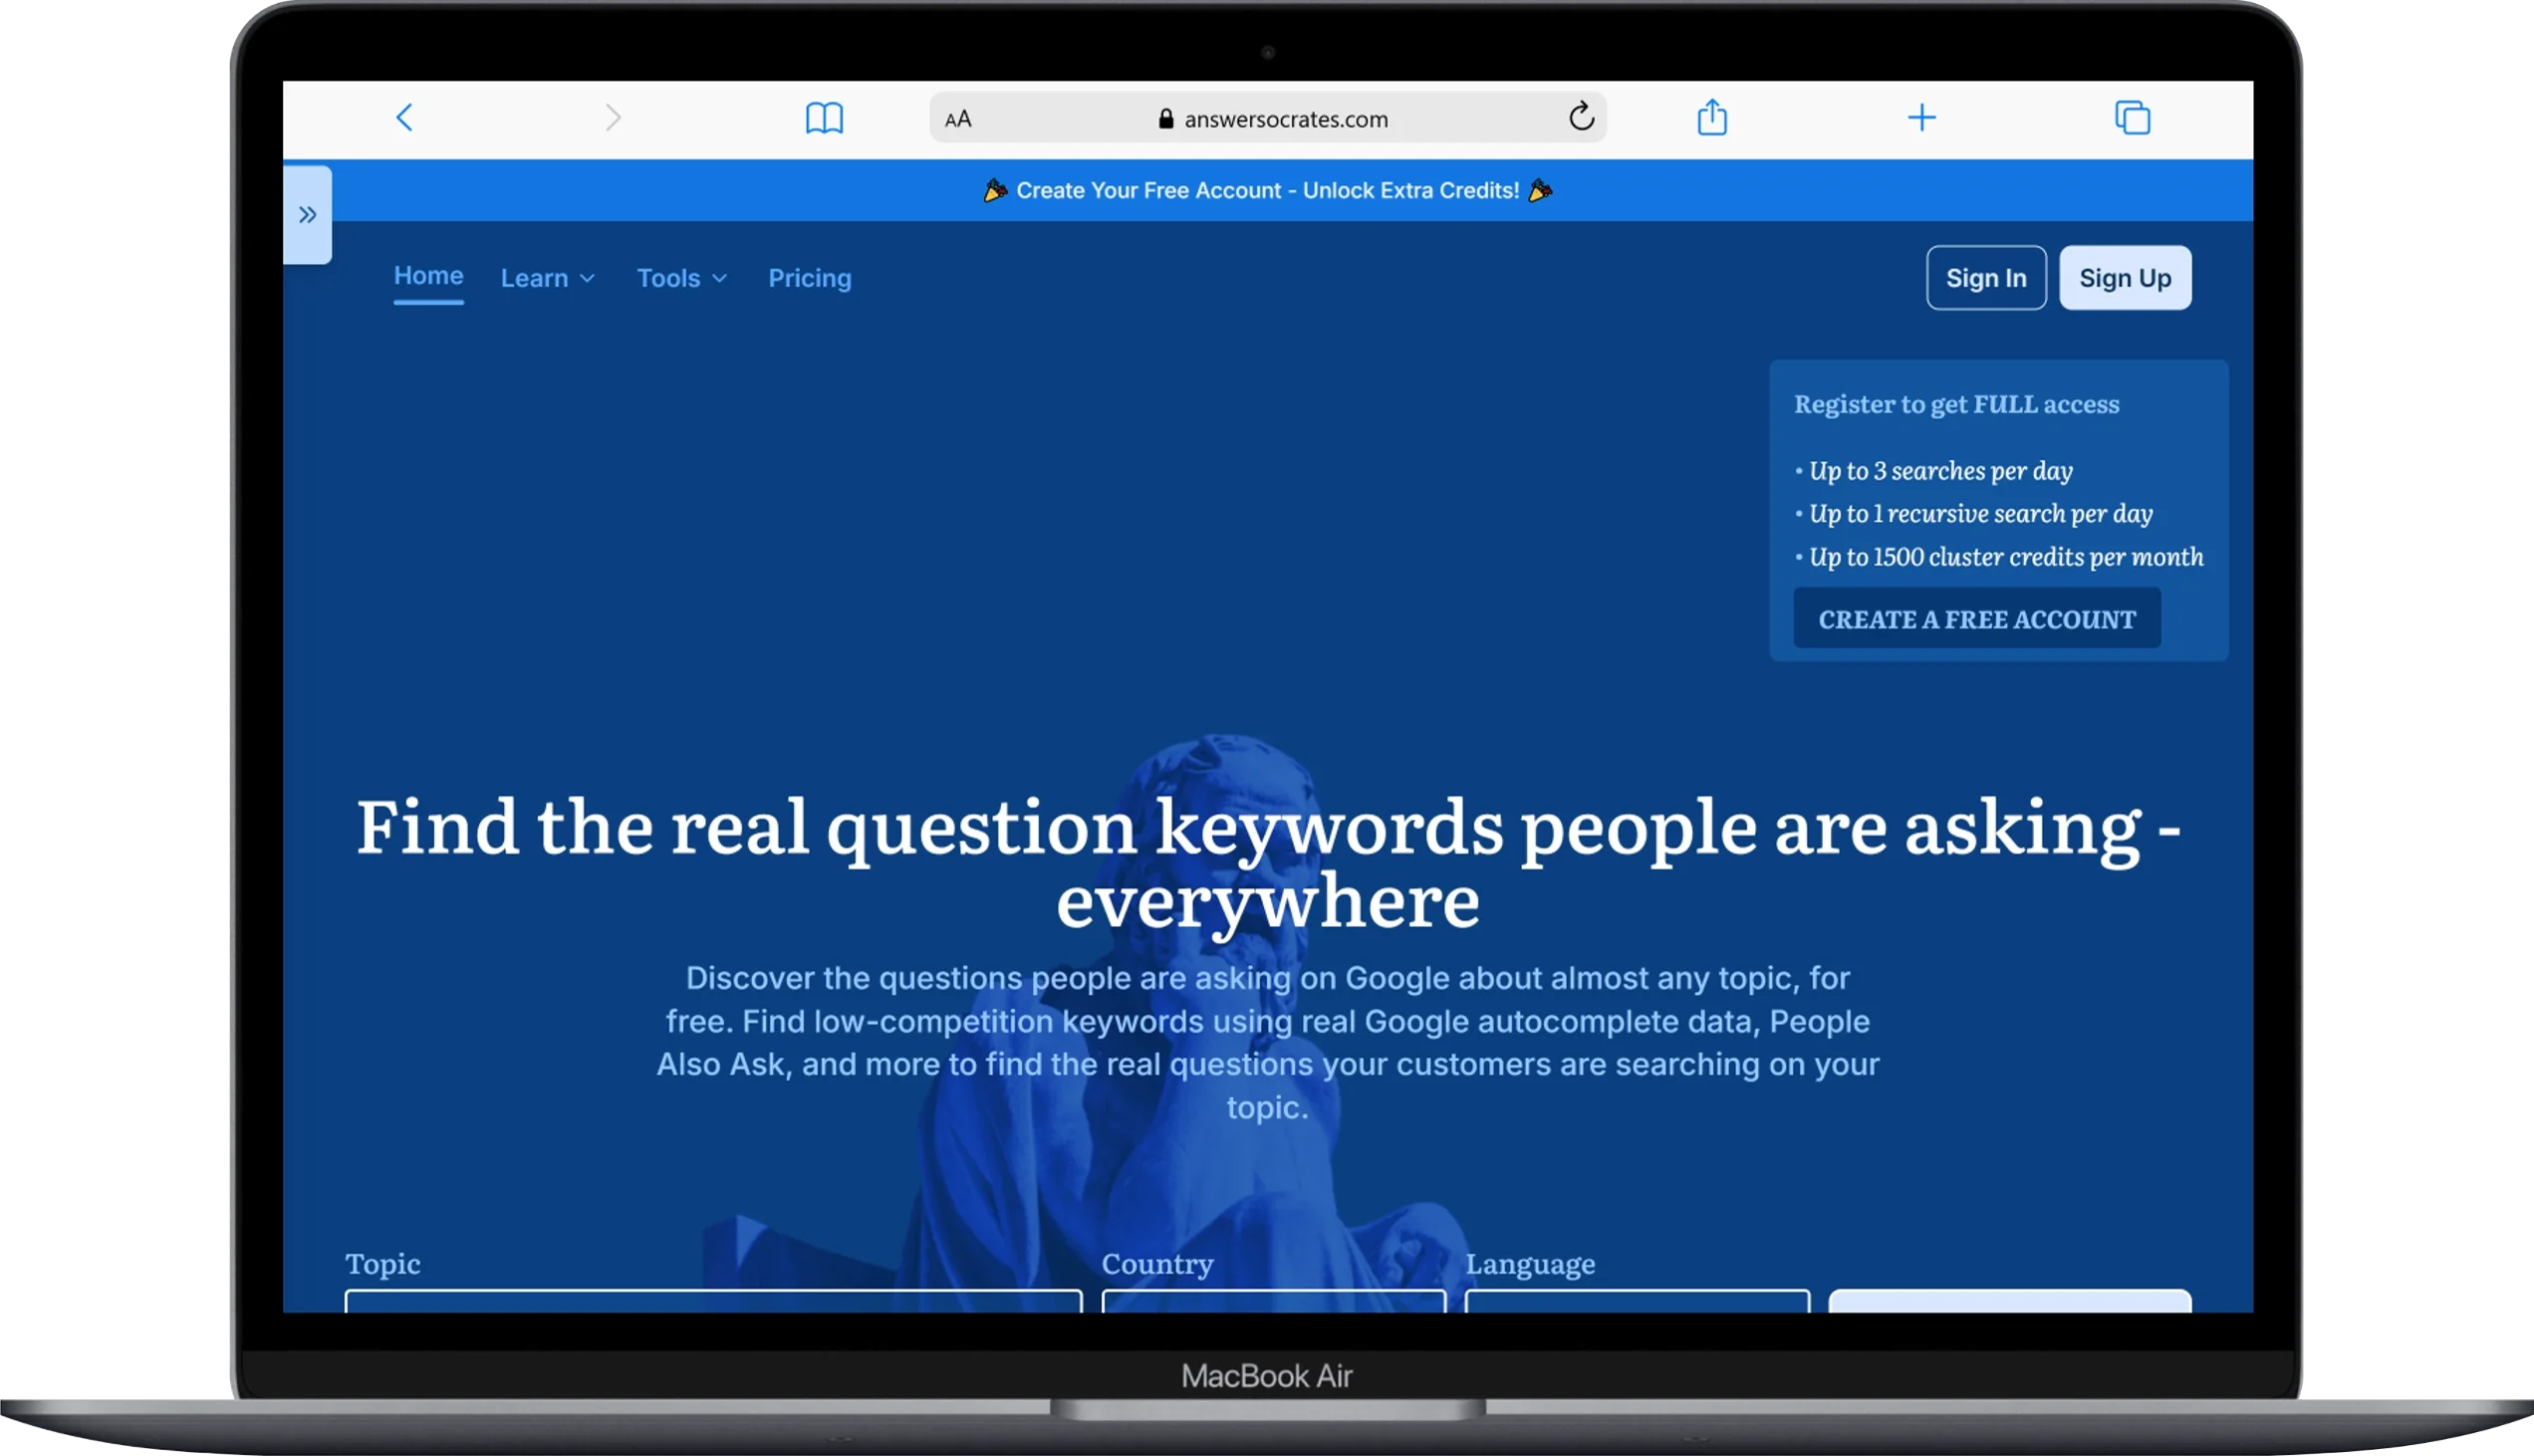Go to the Pricing page
2534x1456 pixels.
(809, 278)
